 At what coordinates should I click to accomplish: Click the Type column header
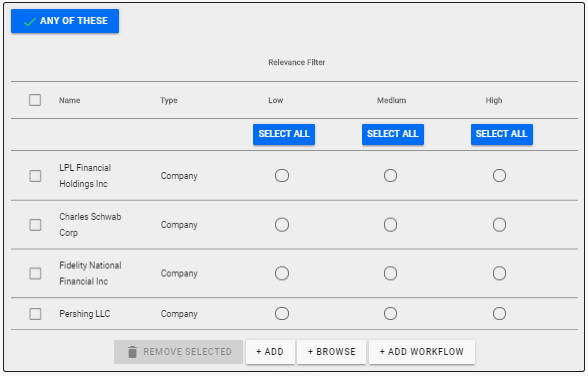coord(169,100)
